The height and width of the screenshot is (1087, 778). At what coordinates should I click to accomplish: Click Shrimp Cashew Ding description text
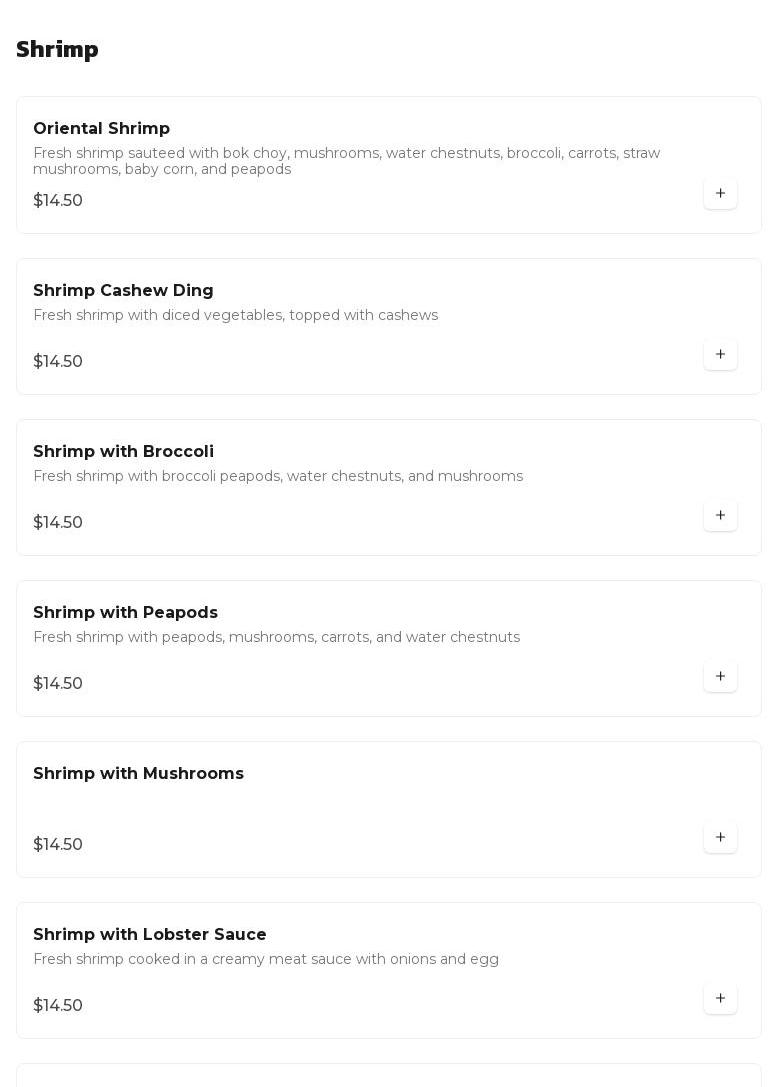[x=235, y=316]
